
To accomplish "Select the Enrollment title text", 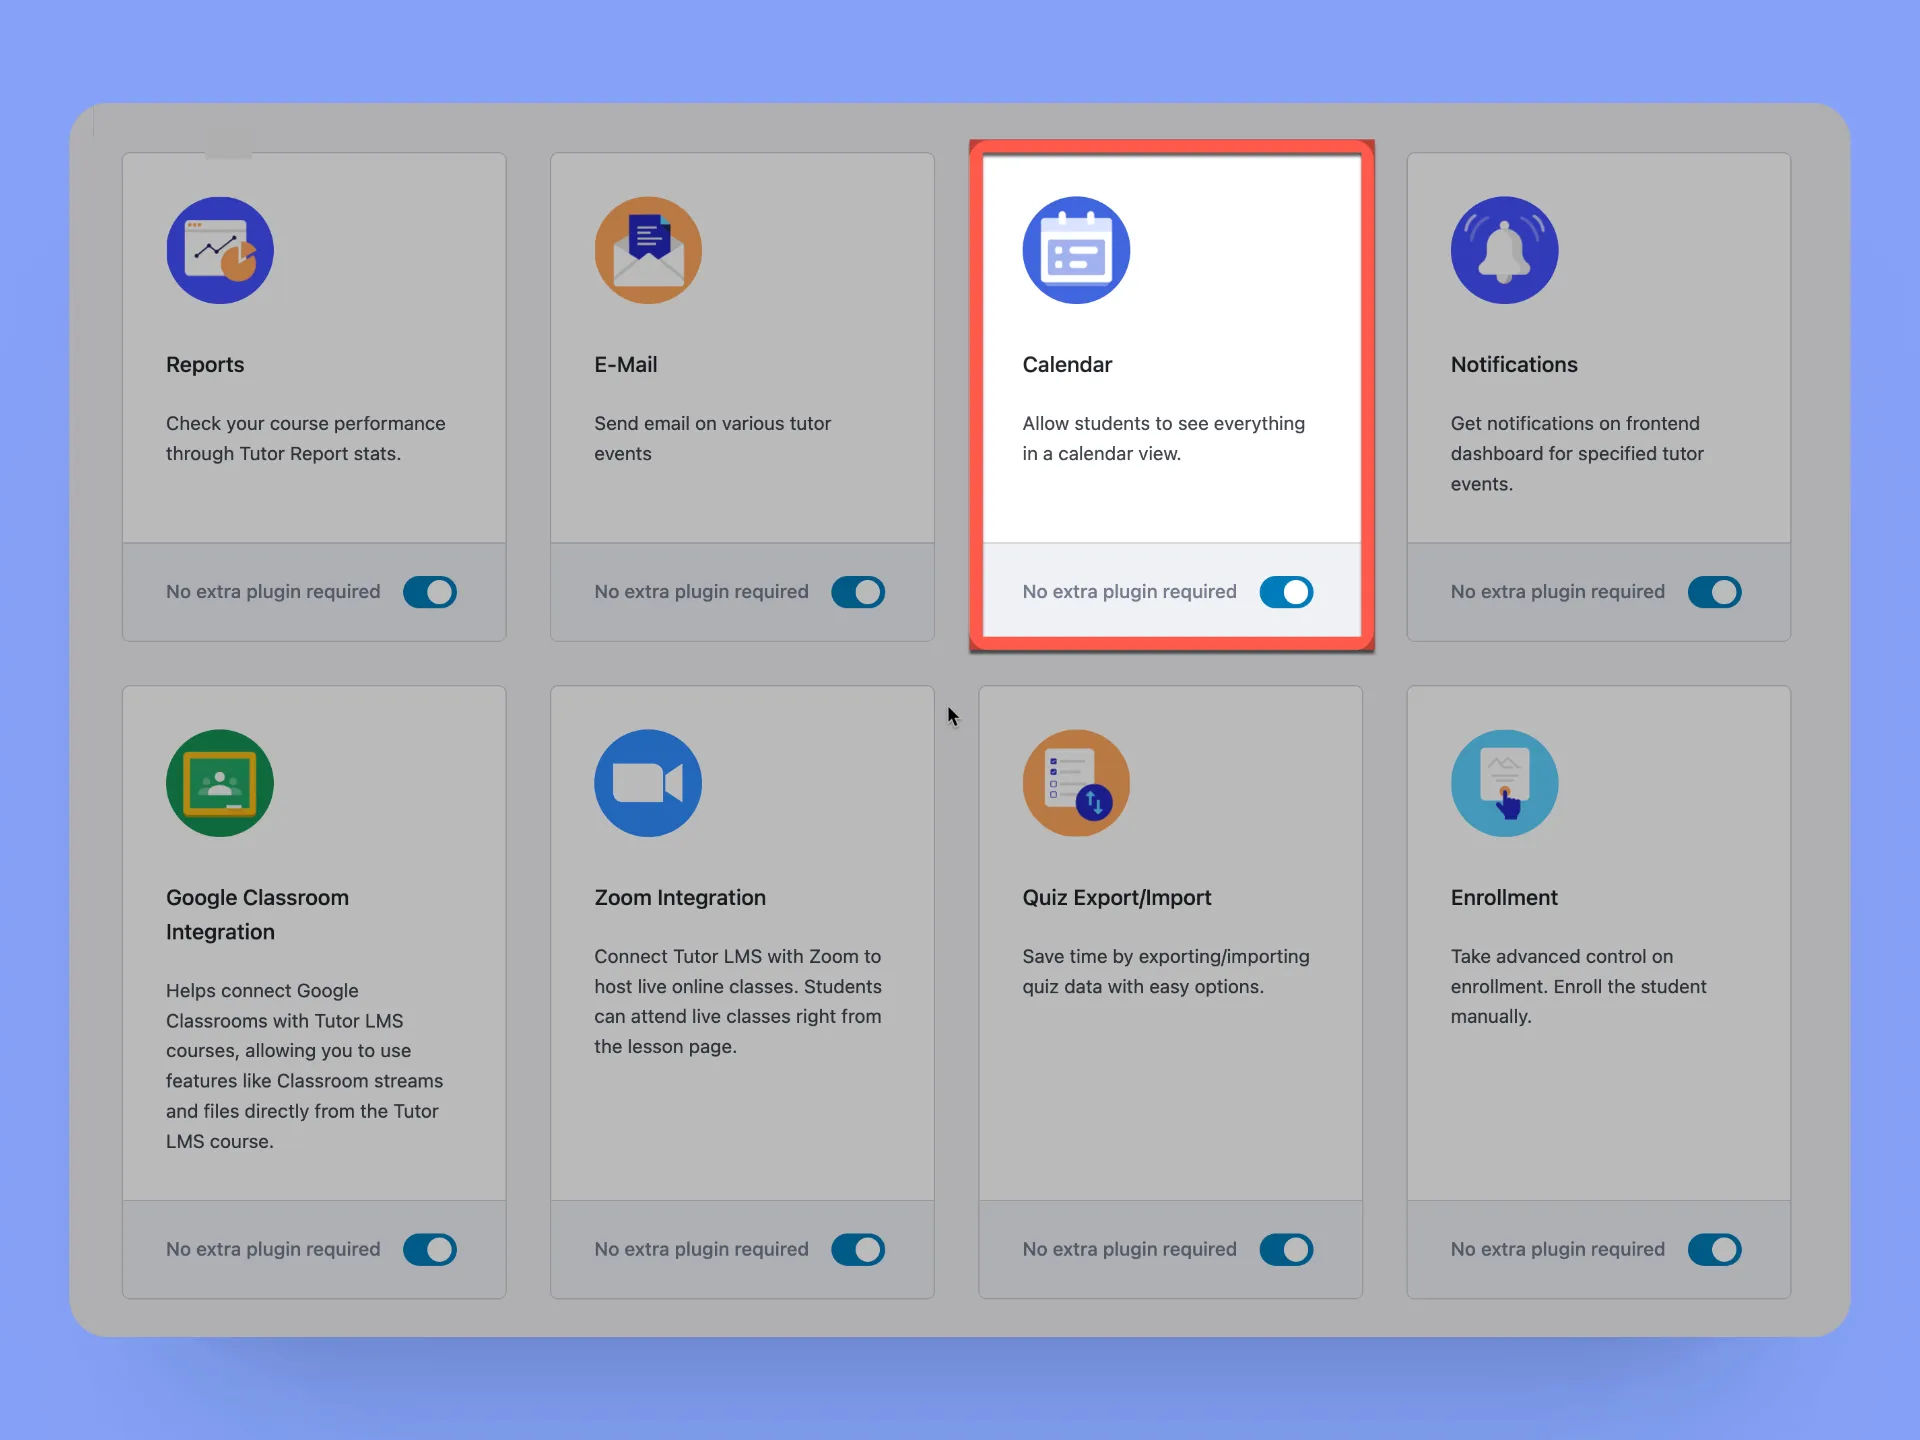I will (1504, 898).
